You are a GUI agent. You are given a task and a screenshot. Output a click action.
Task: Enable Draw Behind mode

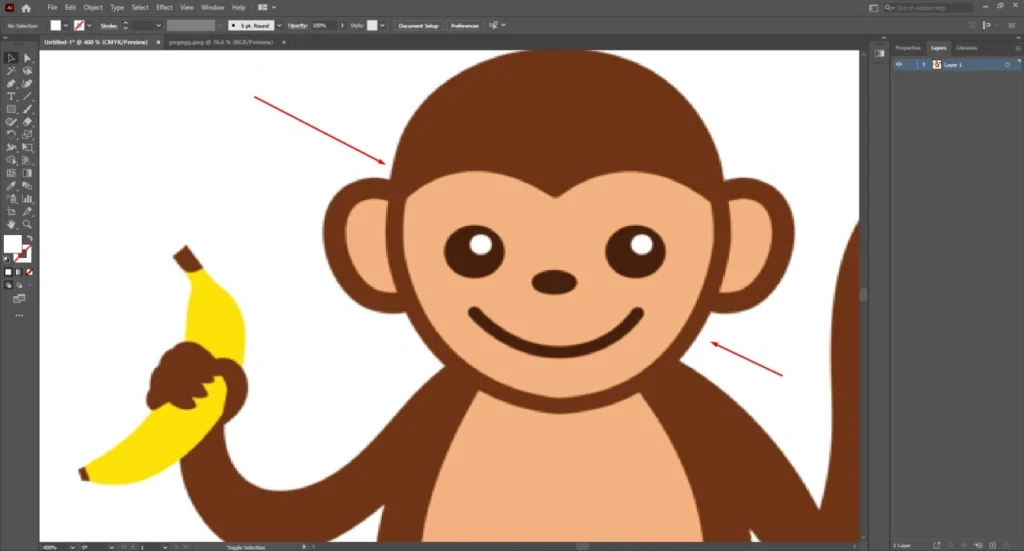click(19, 285)
